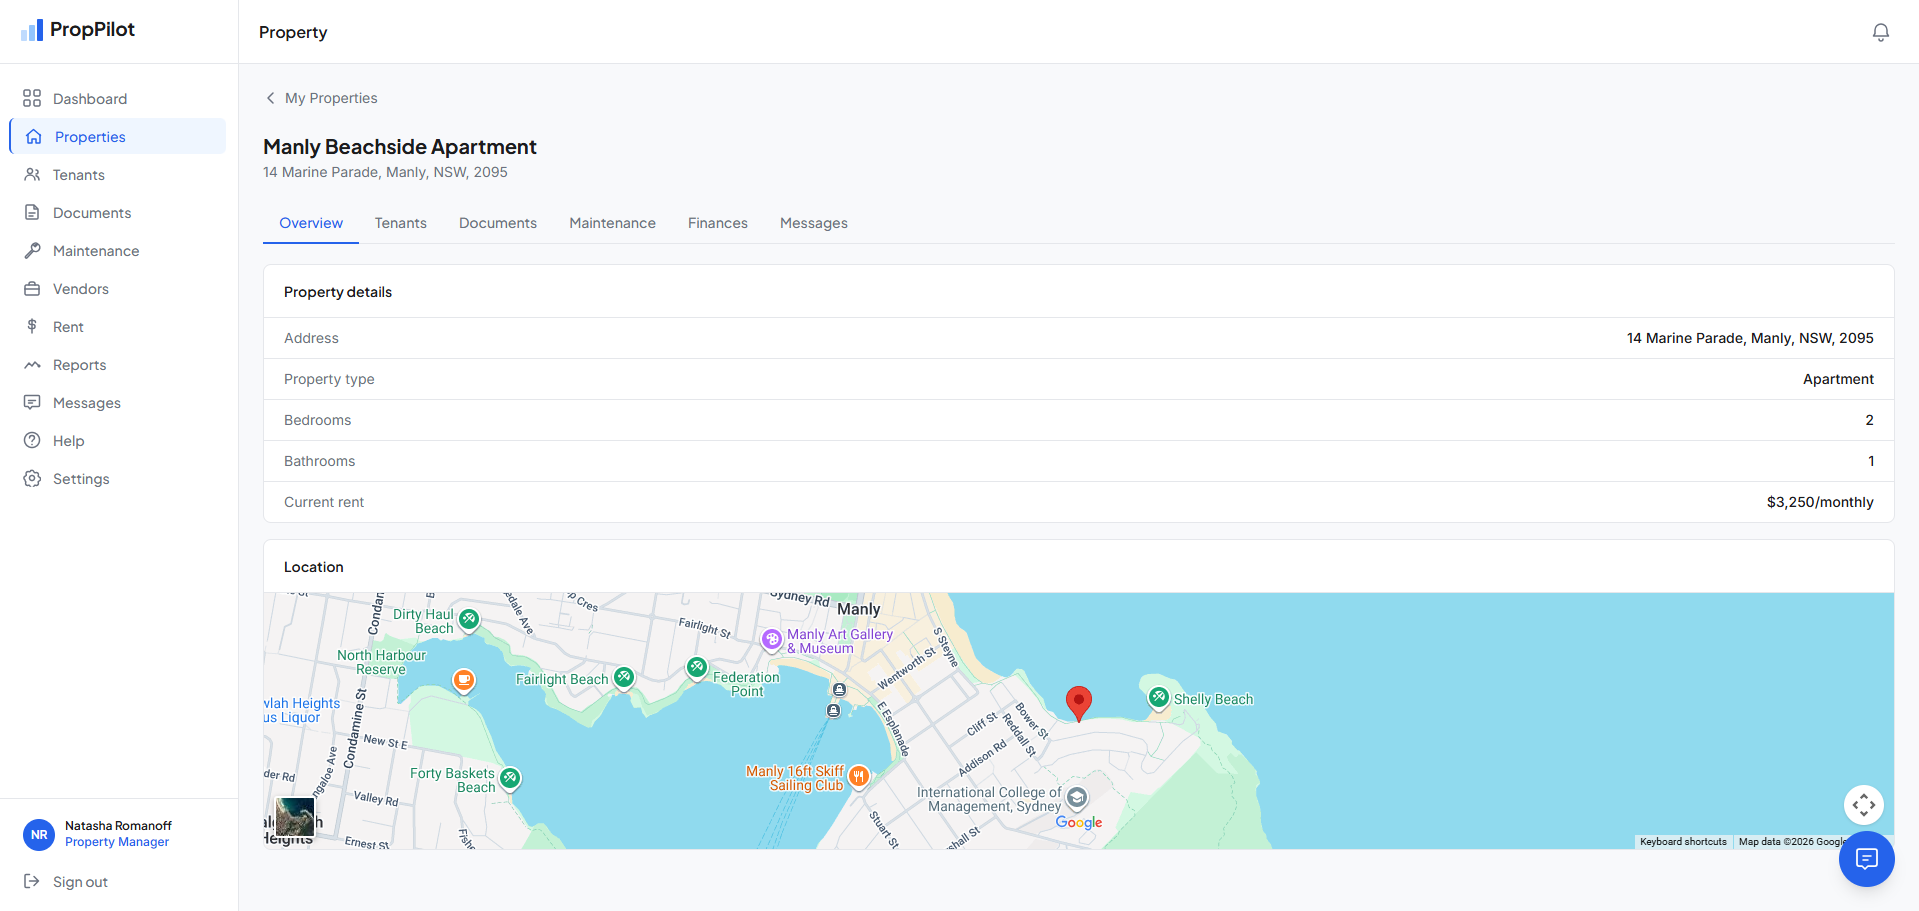The width and height of the screenshot is (1919, 911).
Task: Click the Reports chart icon
Action: coord(32,364)
